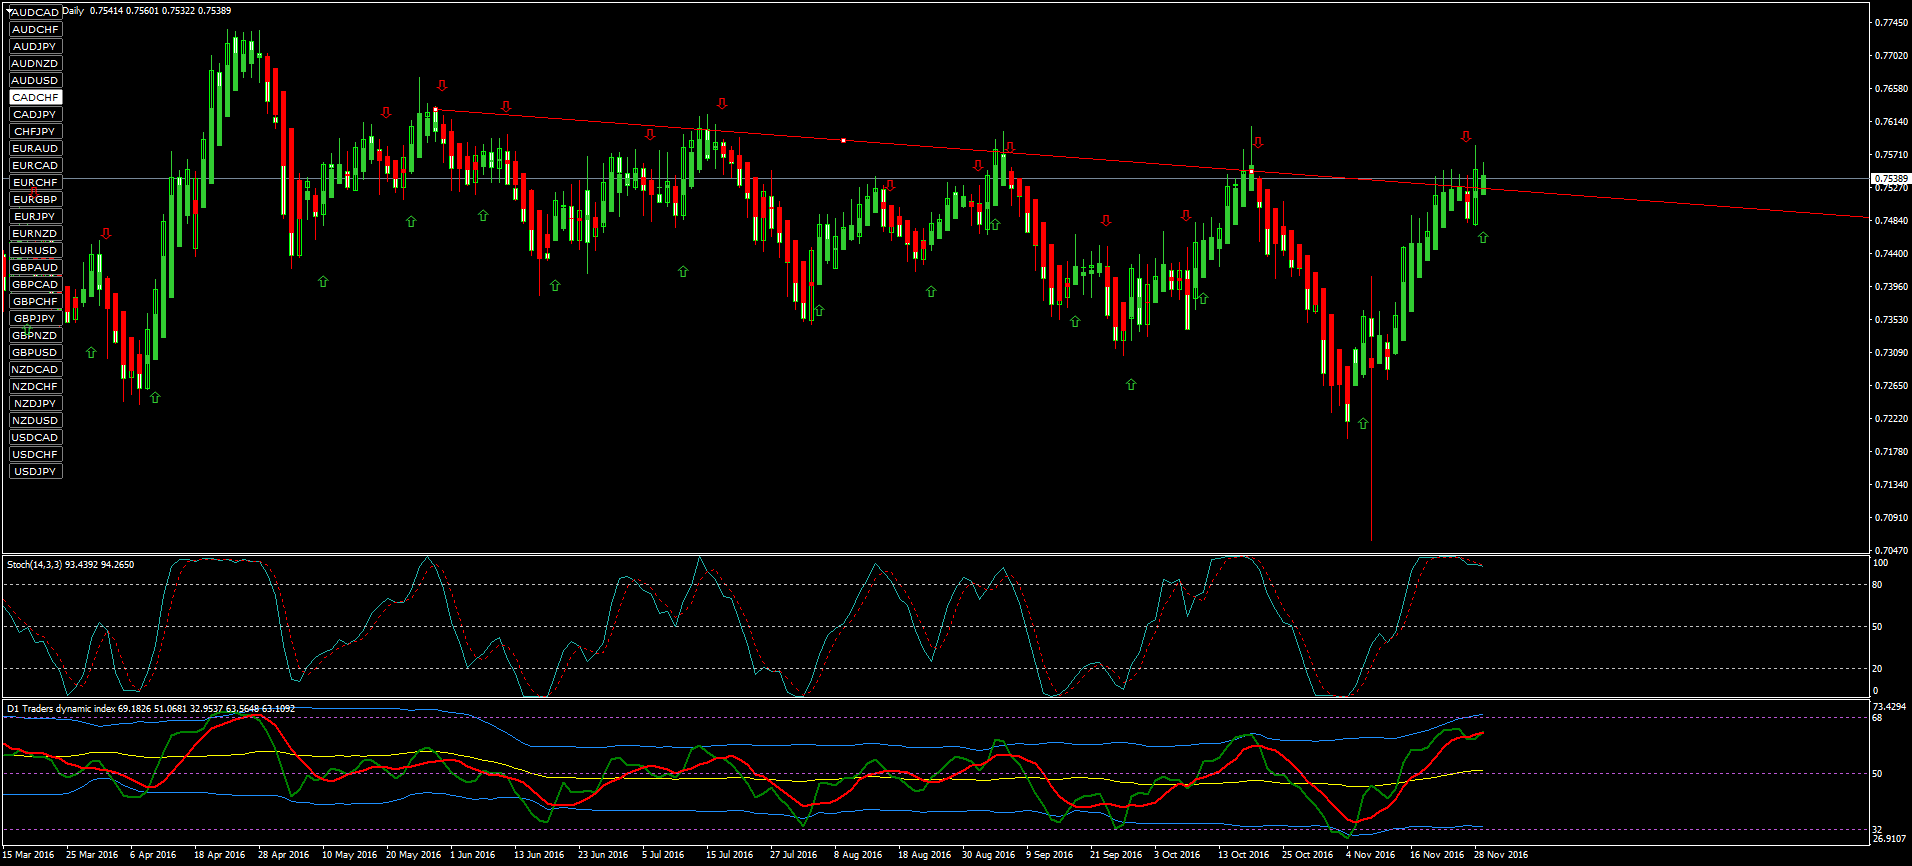This screenshot has width=1912, height=866.
Task: Switch chart to GBPNZD
Action: [35, 336]
